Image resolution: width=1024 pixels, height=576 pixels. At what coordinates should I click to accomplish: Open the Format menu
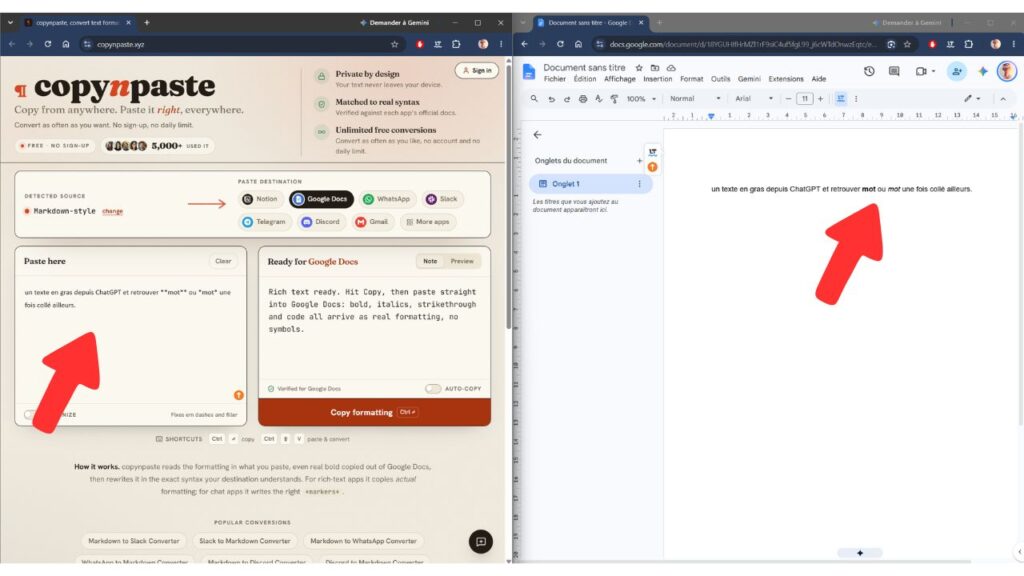692,79
